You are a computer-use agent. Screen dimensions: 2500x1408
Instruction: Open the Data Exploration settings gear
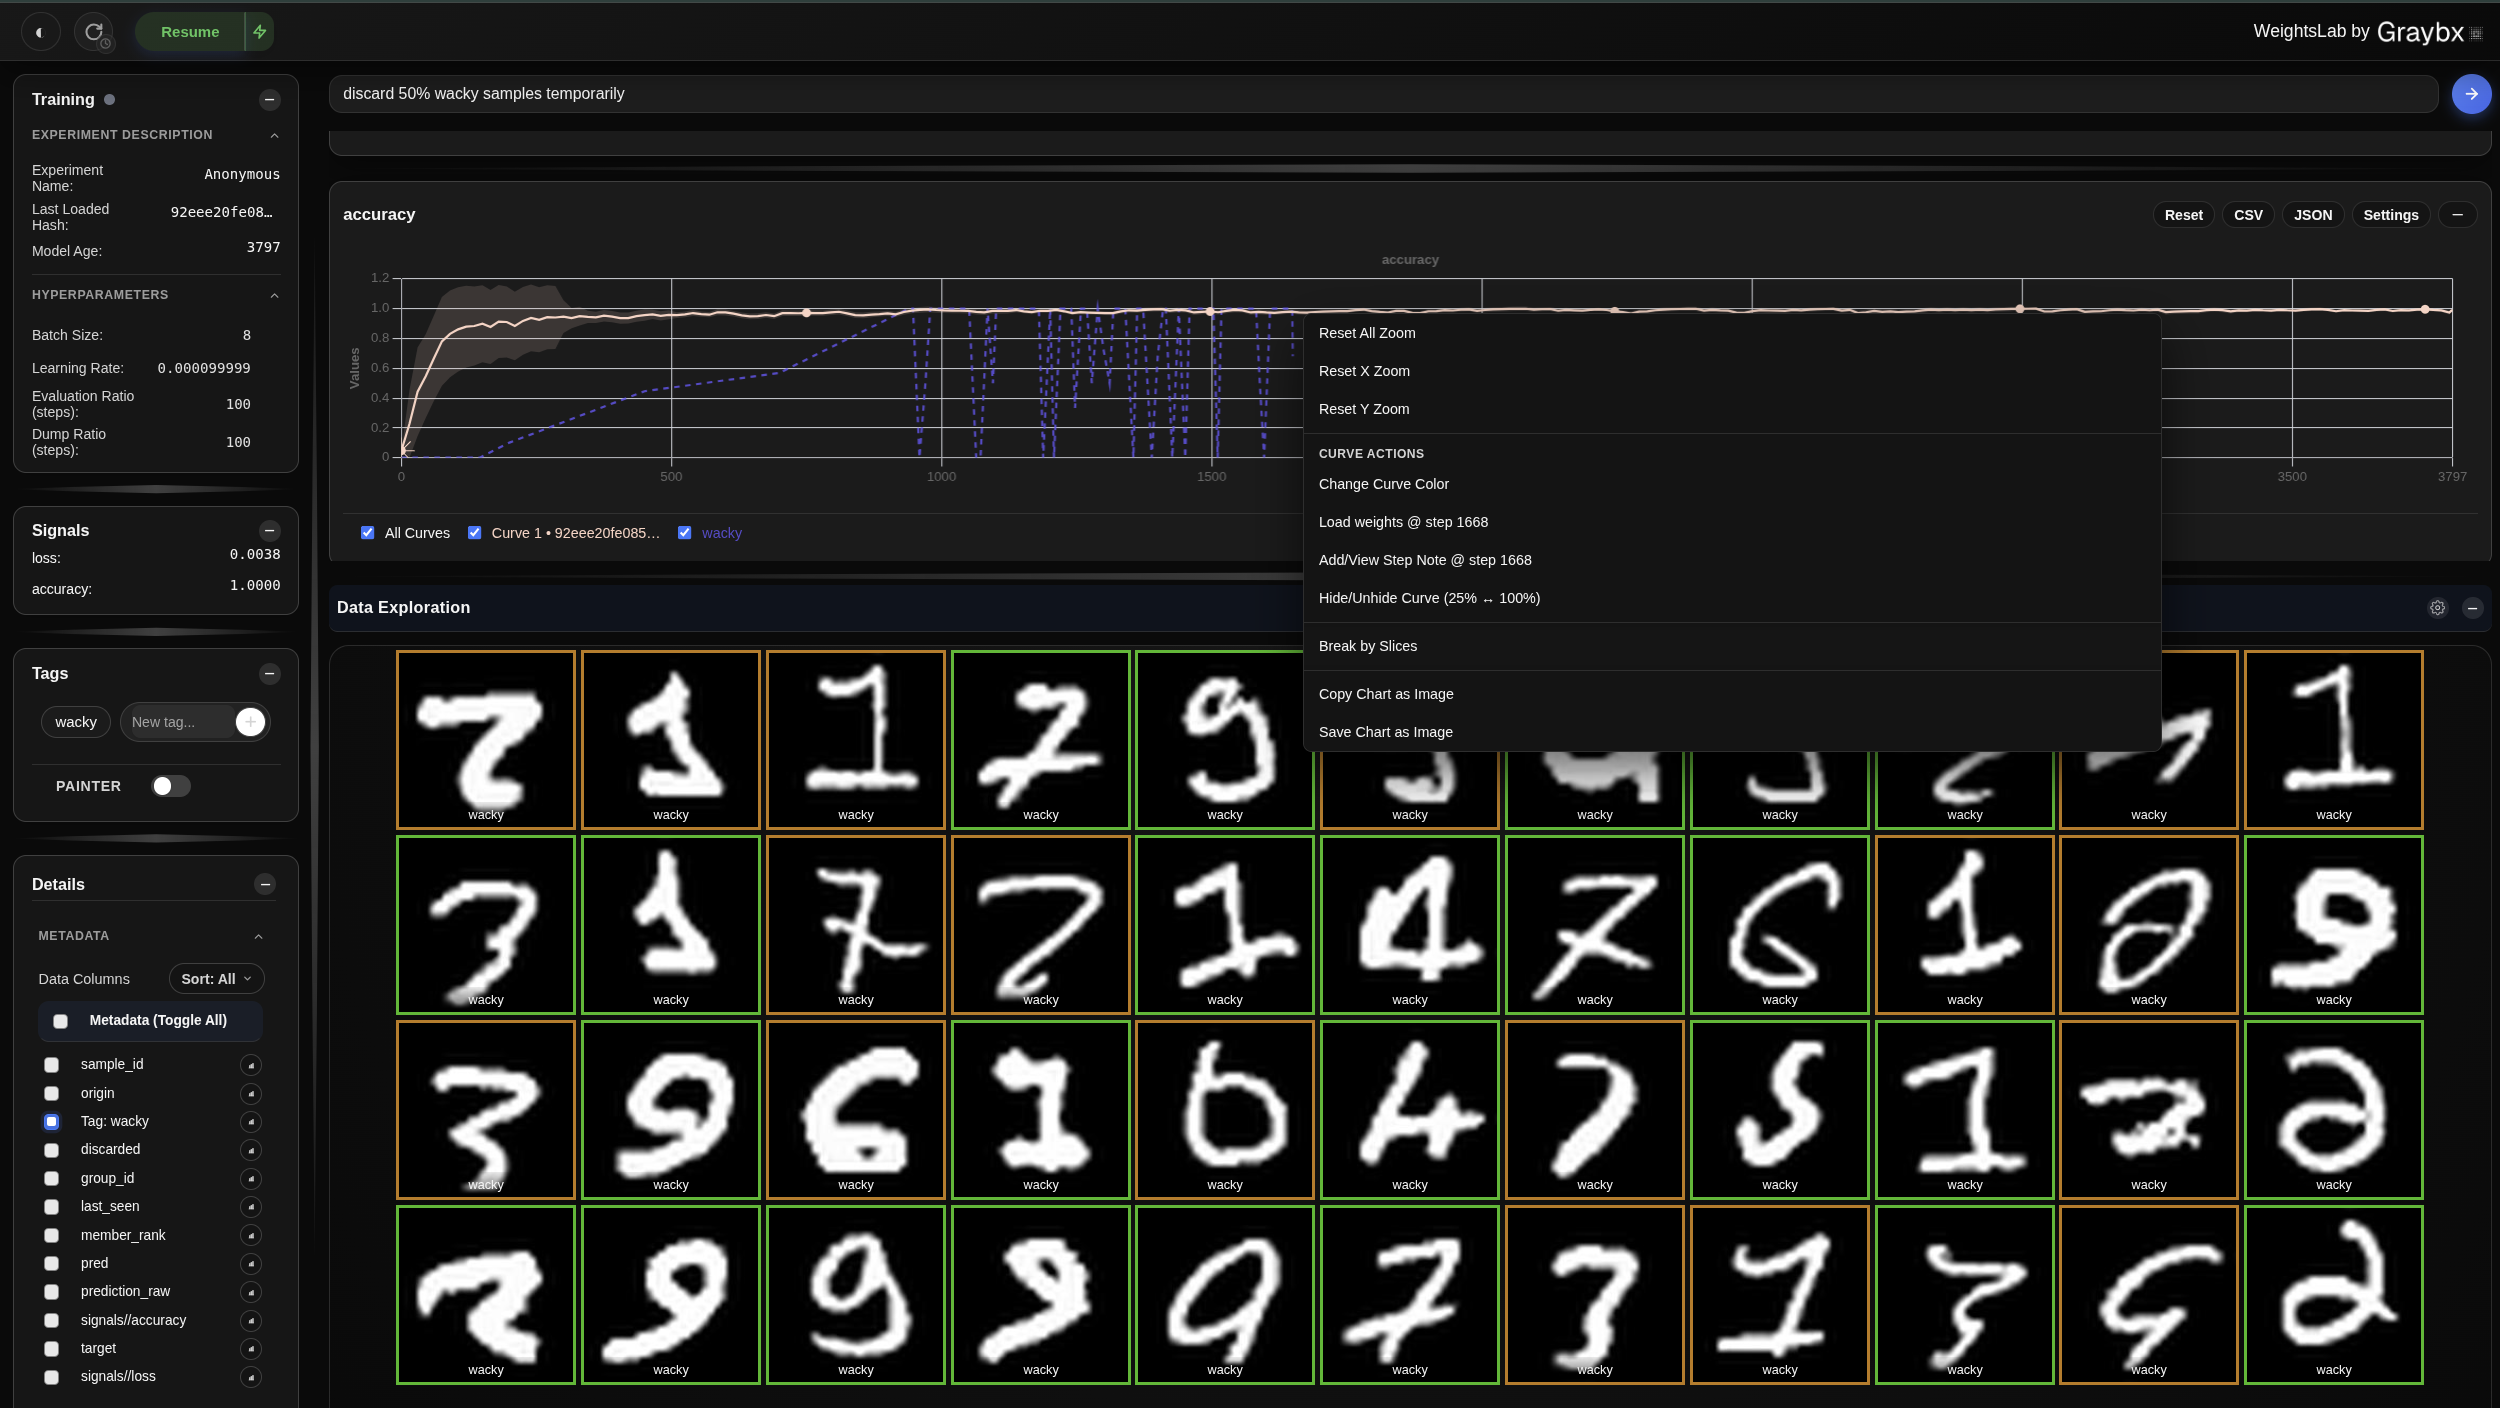point(2436,607)
